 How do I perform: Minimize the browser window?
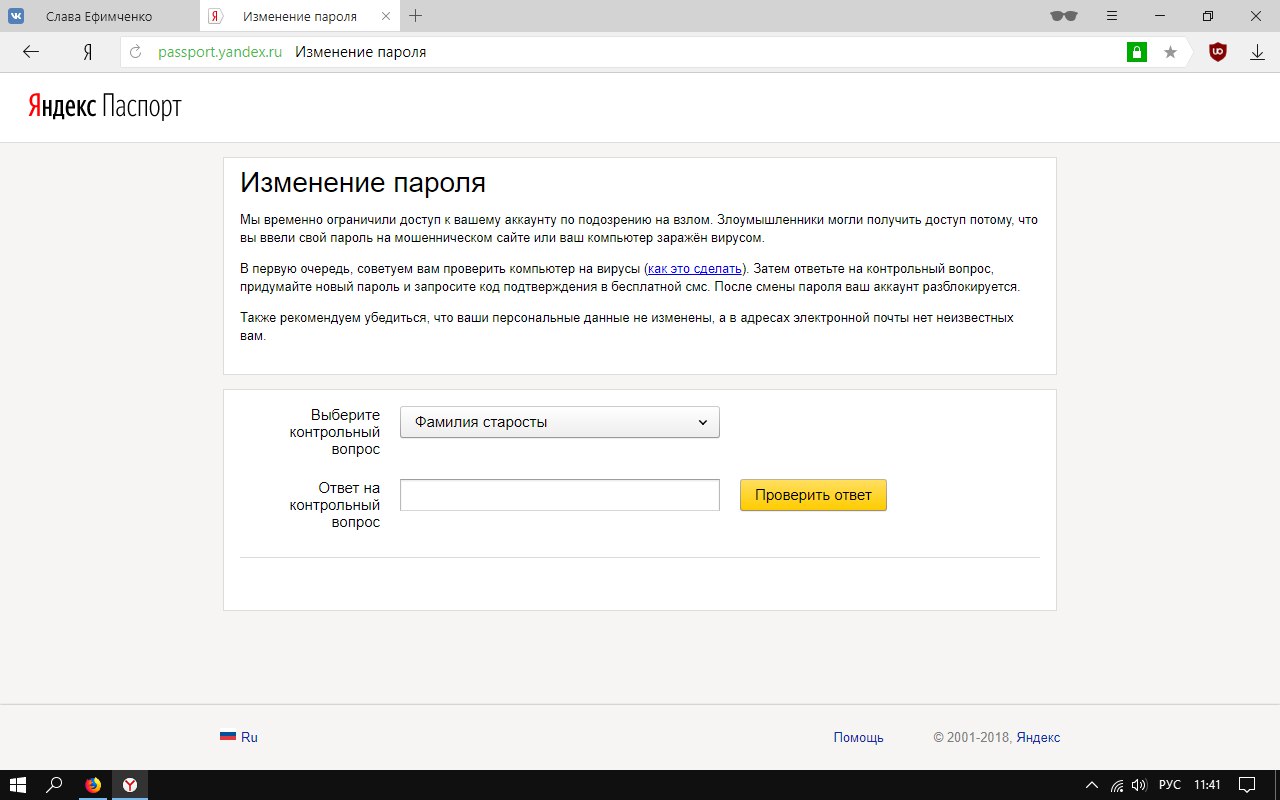click(x=1160, y=16)
